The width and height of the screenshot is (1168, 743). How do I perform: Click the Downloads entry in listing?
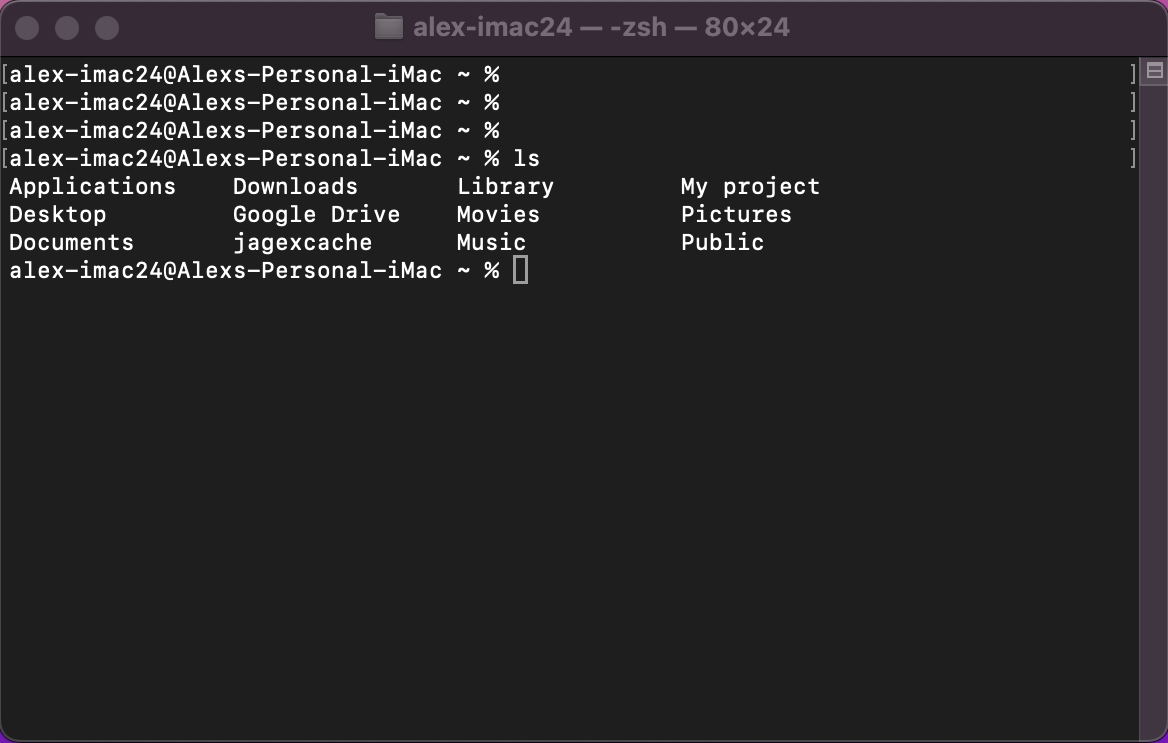coord(295,186)
